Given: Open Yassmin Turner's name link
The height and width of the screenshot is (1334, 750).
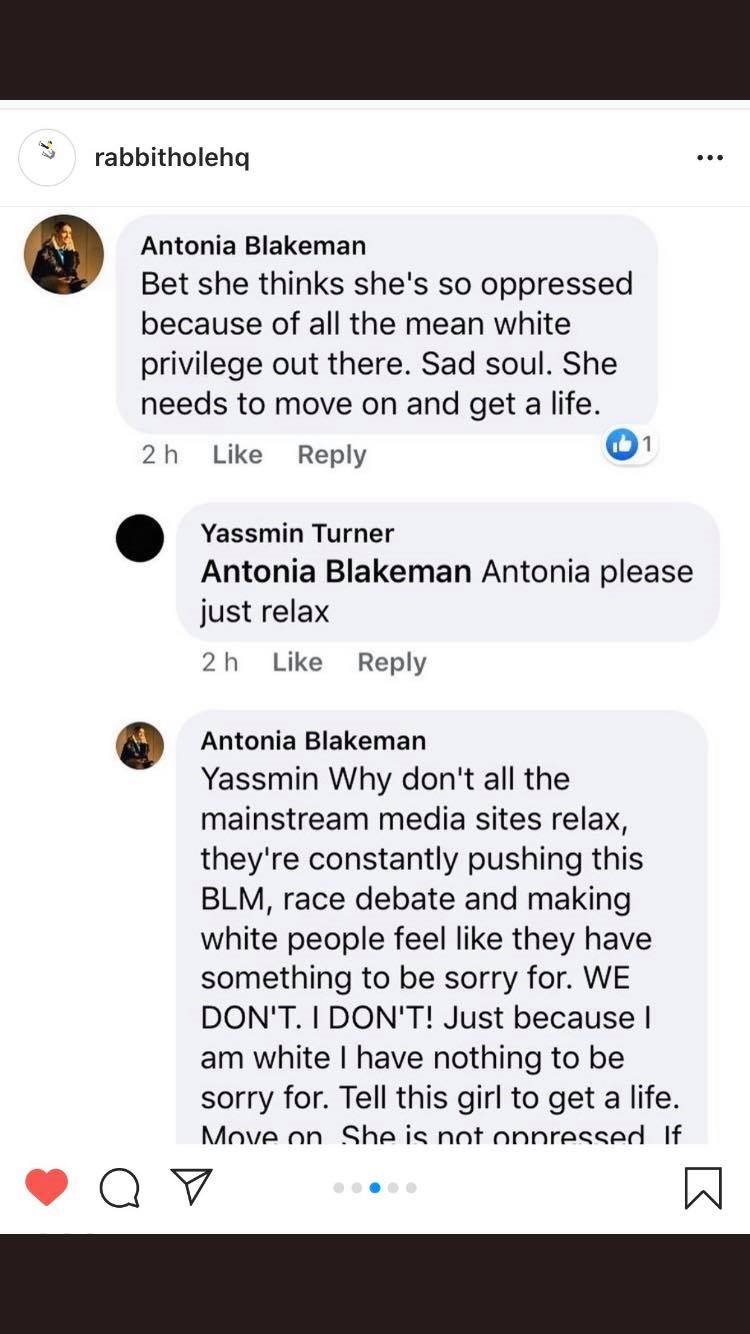Looking at the screenshot, I should tap(297, 533).
